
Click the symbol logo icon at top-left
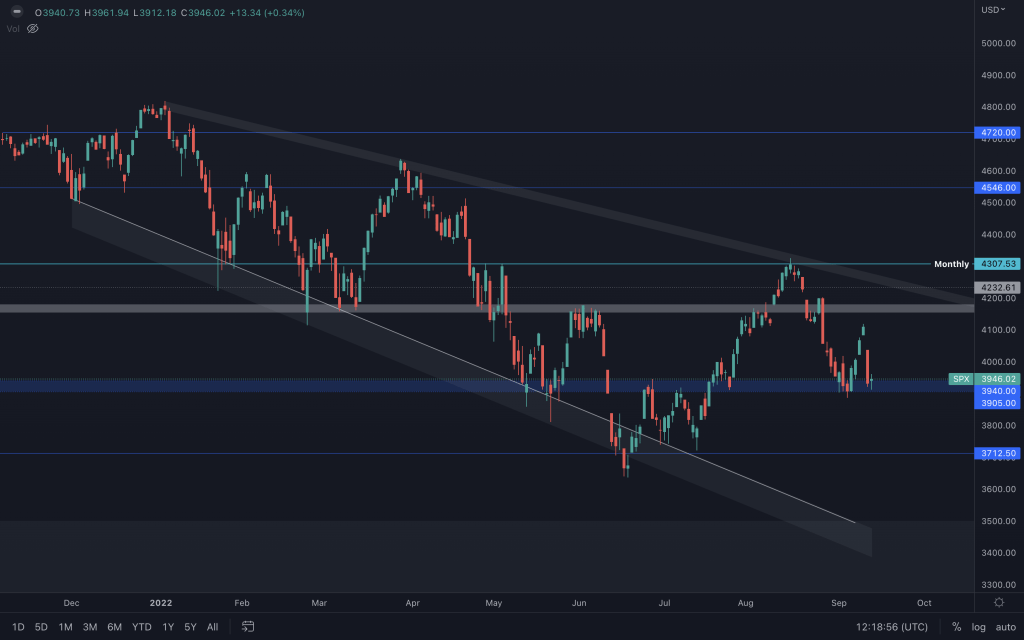coord(15,12)
